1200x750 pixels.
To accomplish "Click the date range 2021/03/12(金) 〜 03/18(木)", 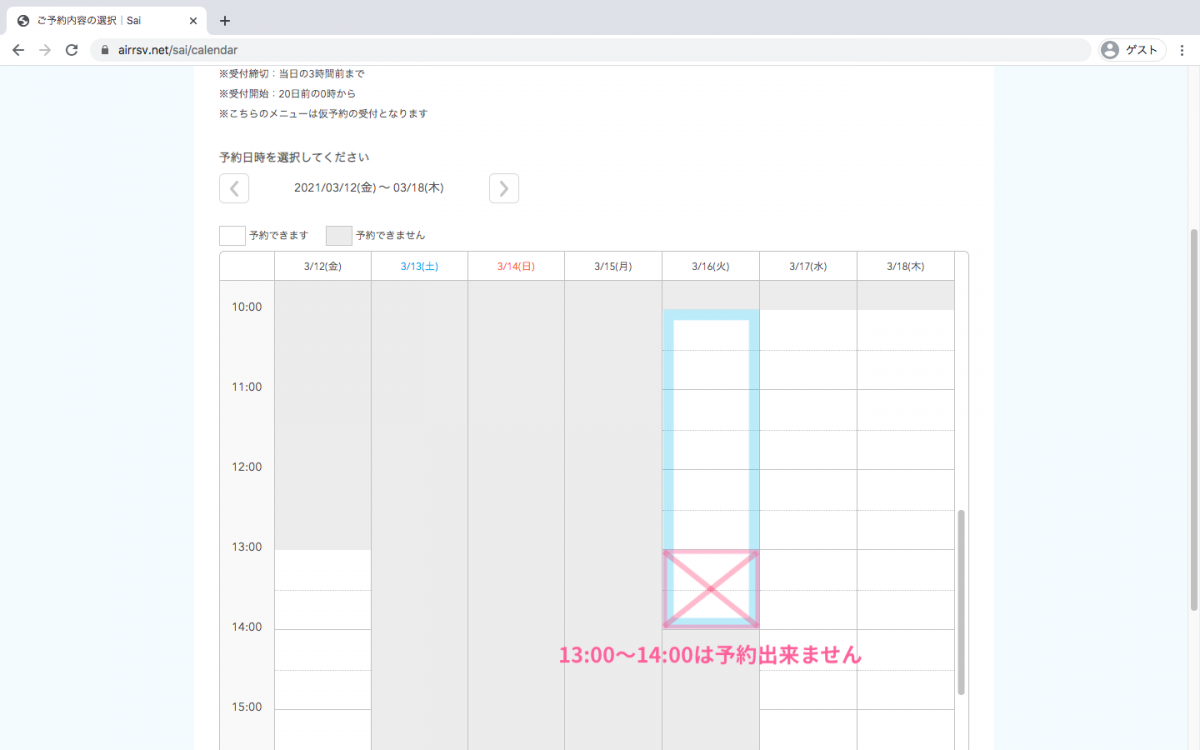I will [369, 188].
